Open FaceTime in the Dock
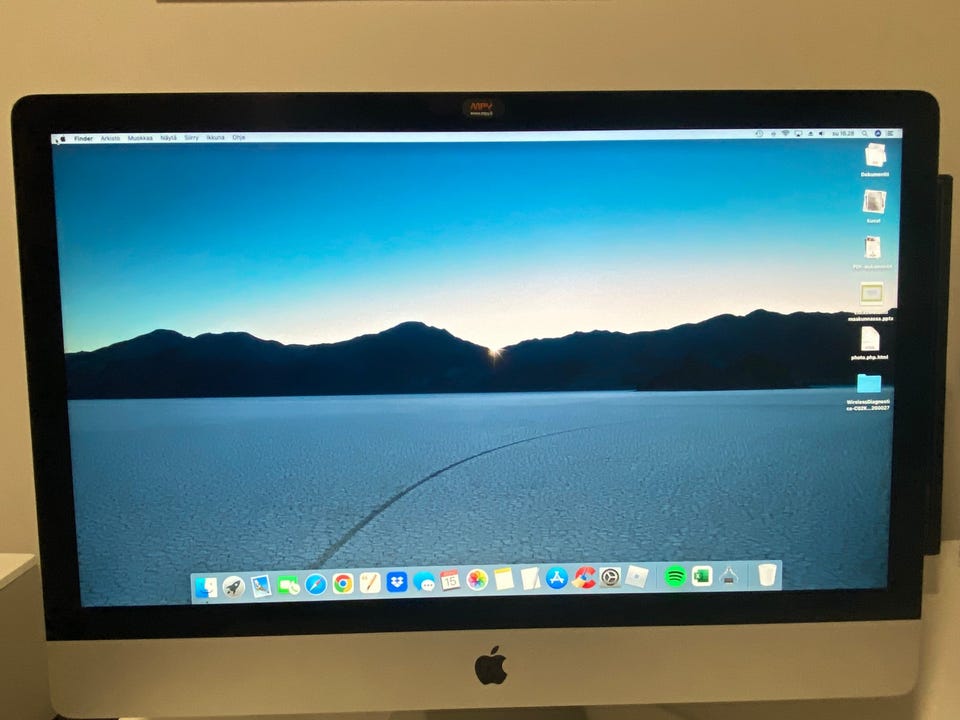The height and width of the screenshot is (720, 960). pyautogui.click(x=288, y=585)
